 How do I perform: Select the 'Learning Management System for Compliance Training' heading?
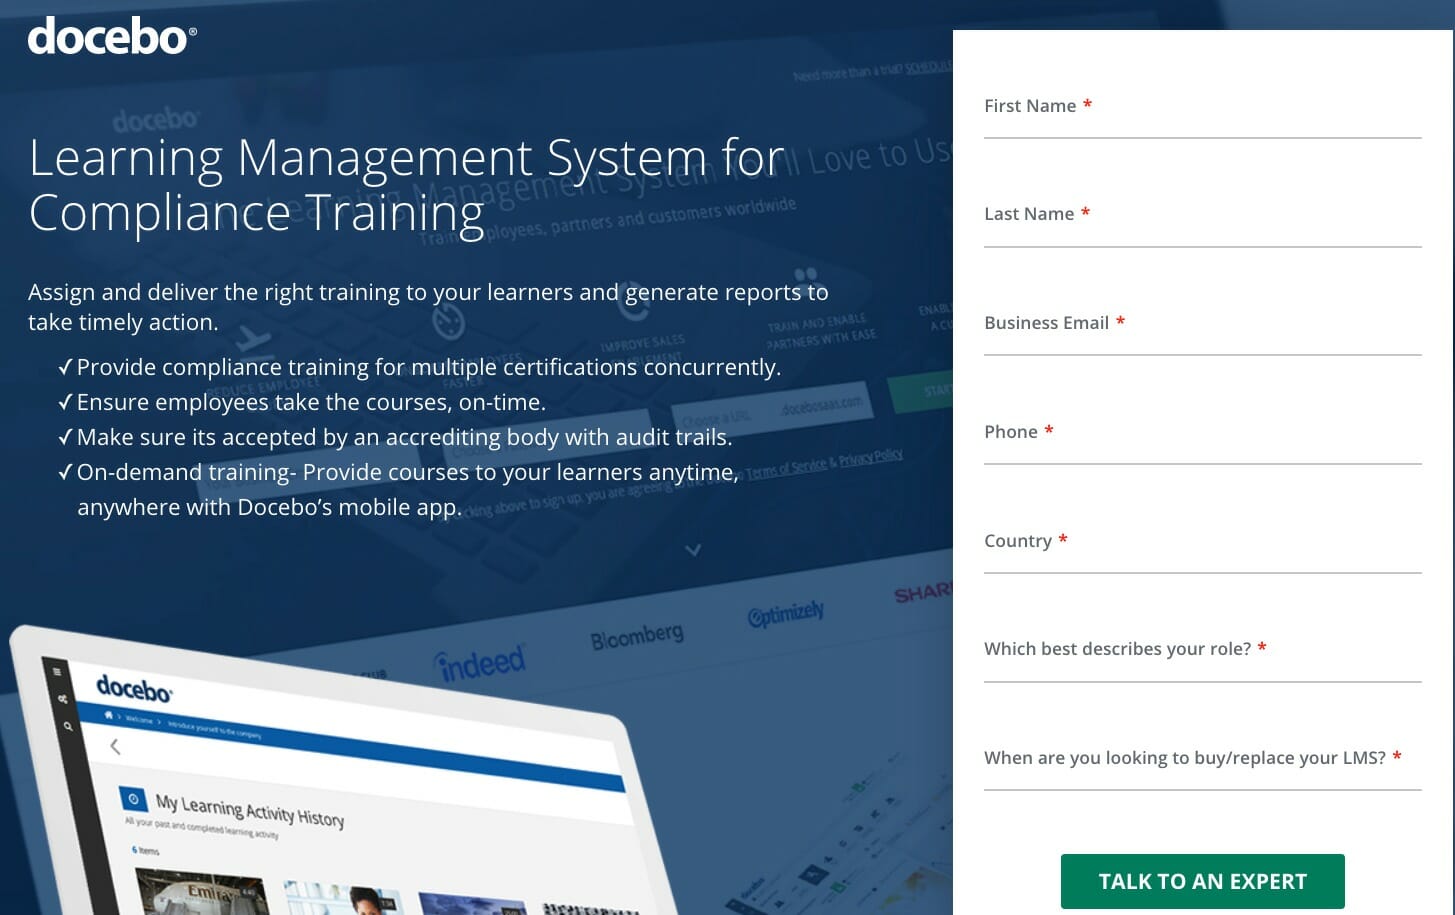tap(406, 185)
